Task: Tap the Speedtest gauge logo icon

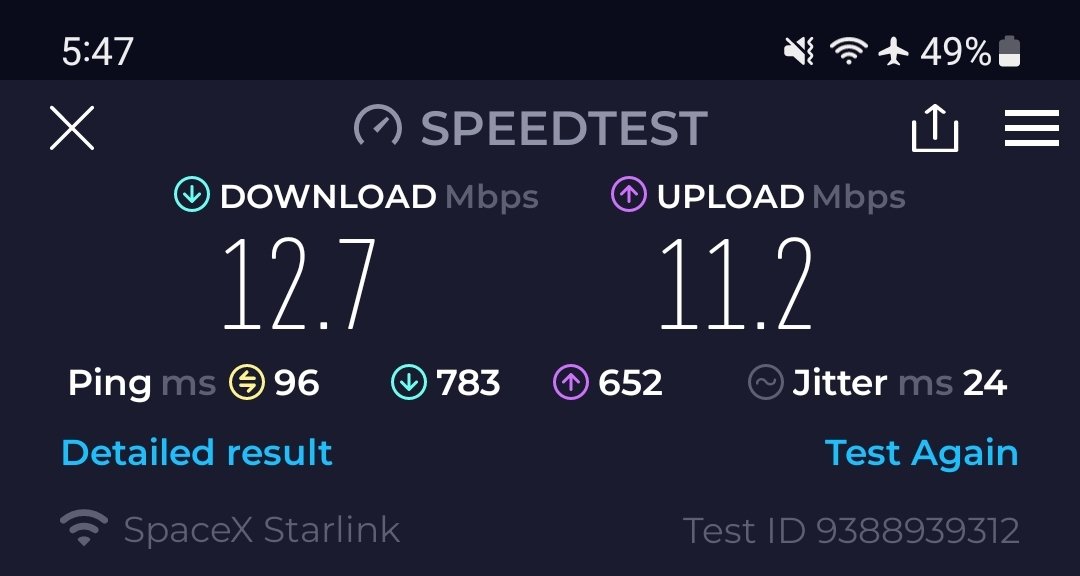Action: 377,127
